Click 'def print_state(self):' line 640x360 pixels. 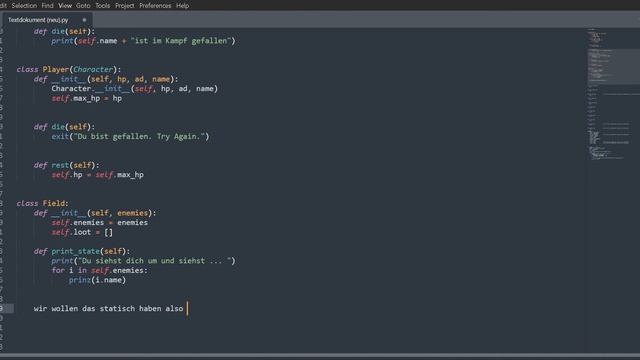point(82,251)
